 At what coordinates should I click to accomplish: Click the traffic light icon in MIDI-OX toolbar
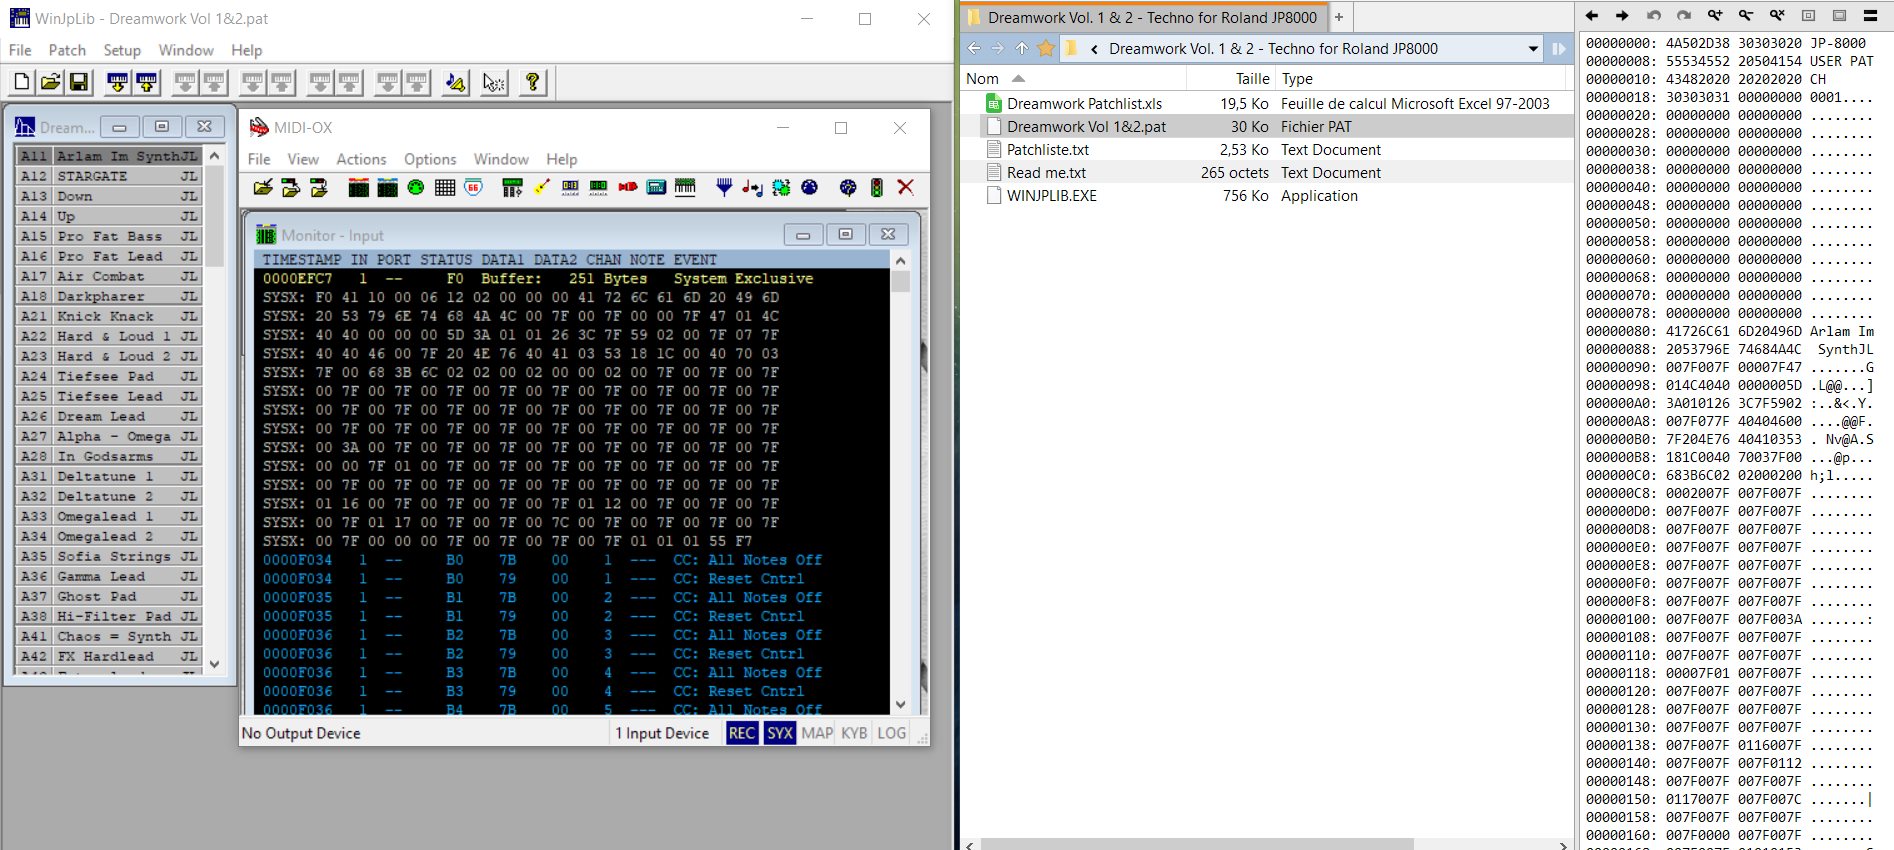(876, 187)
